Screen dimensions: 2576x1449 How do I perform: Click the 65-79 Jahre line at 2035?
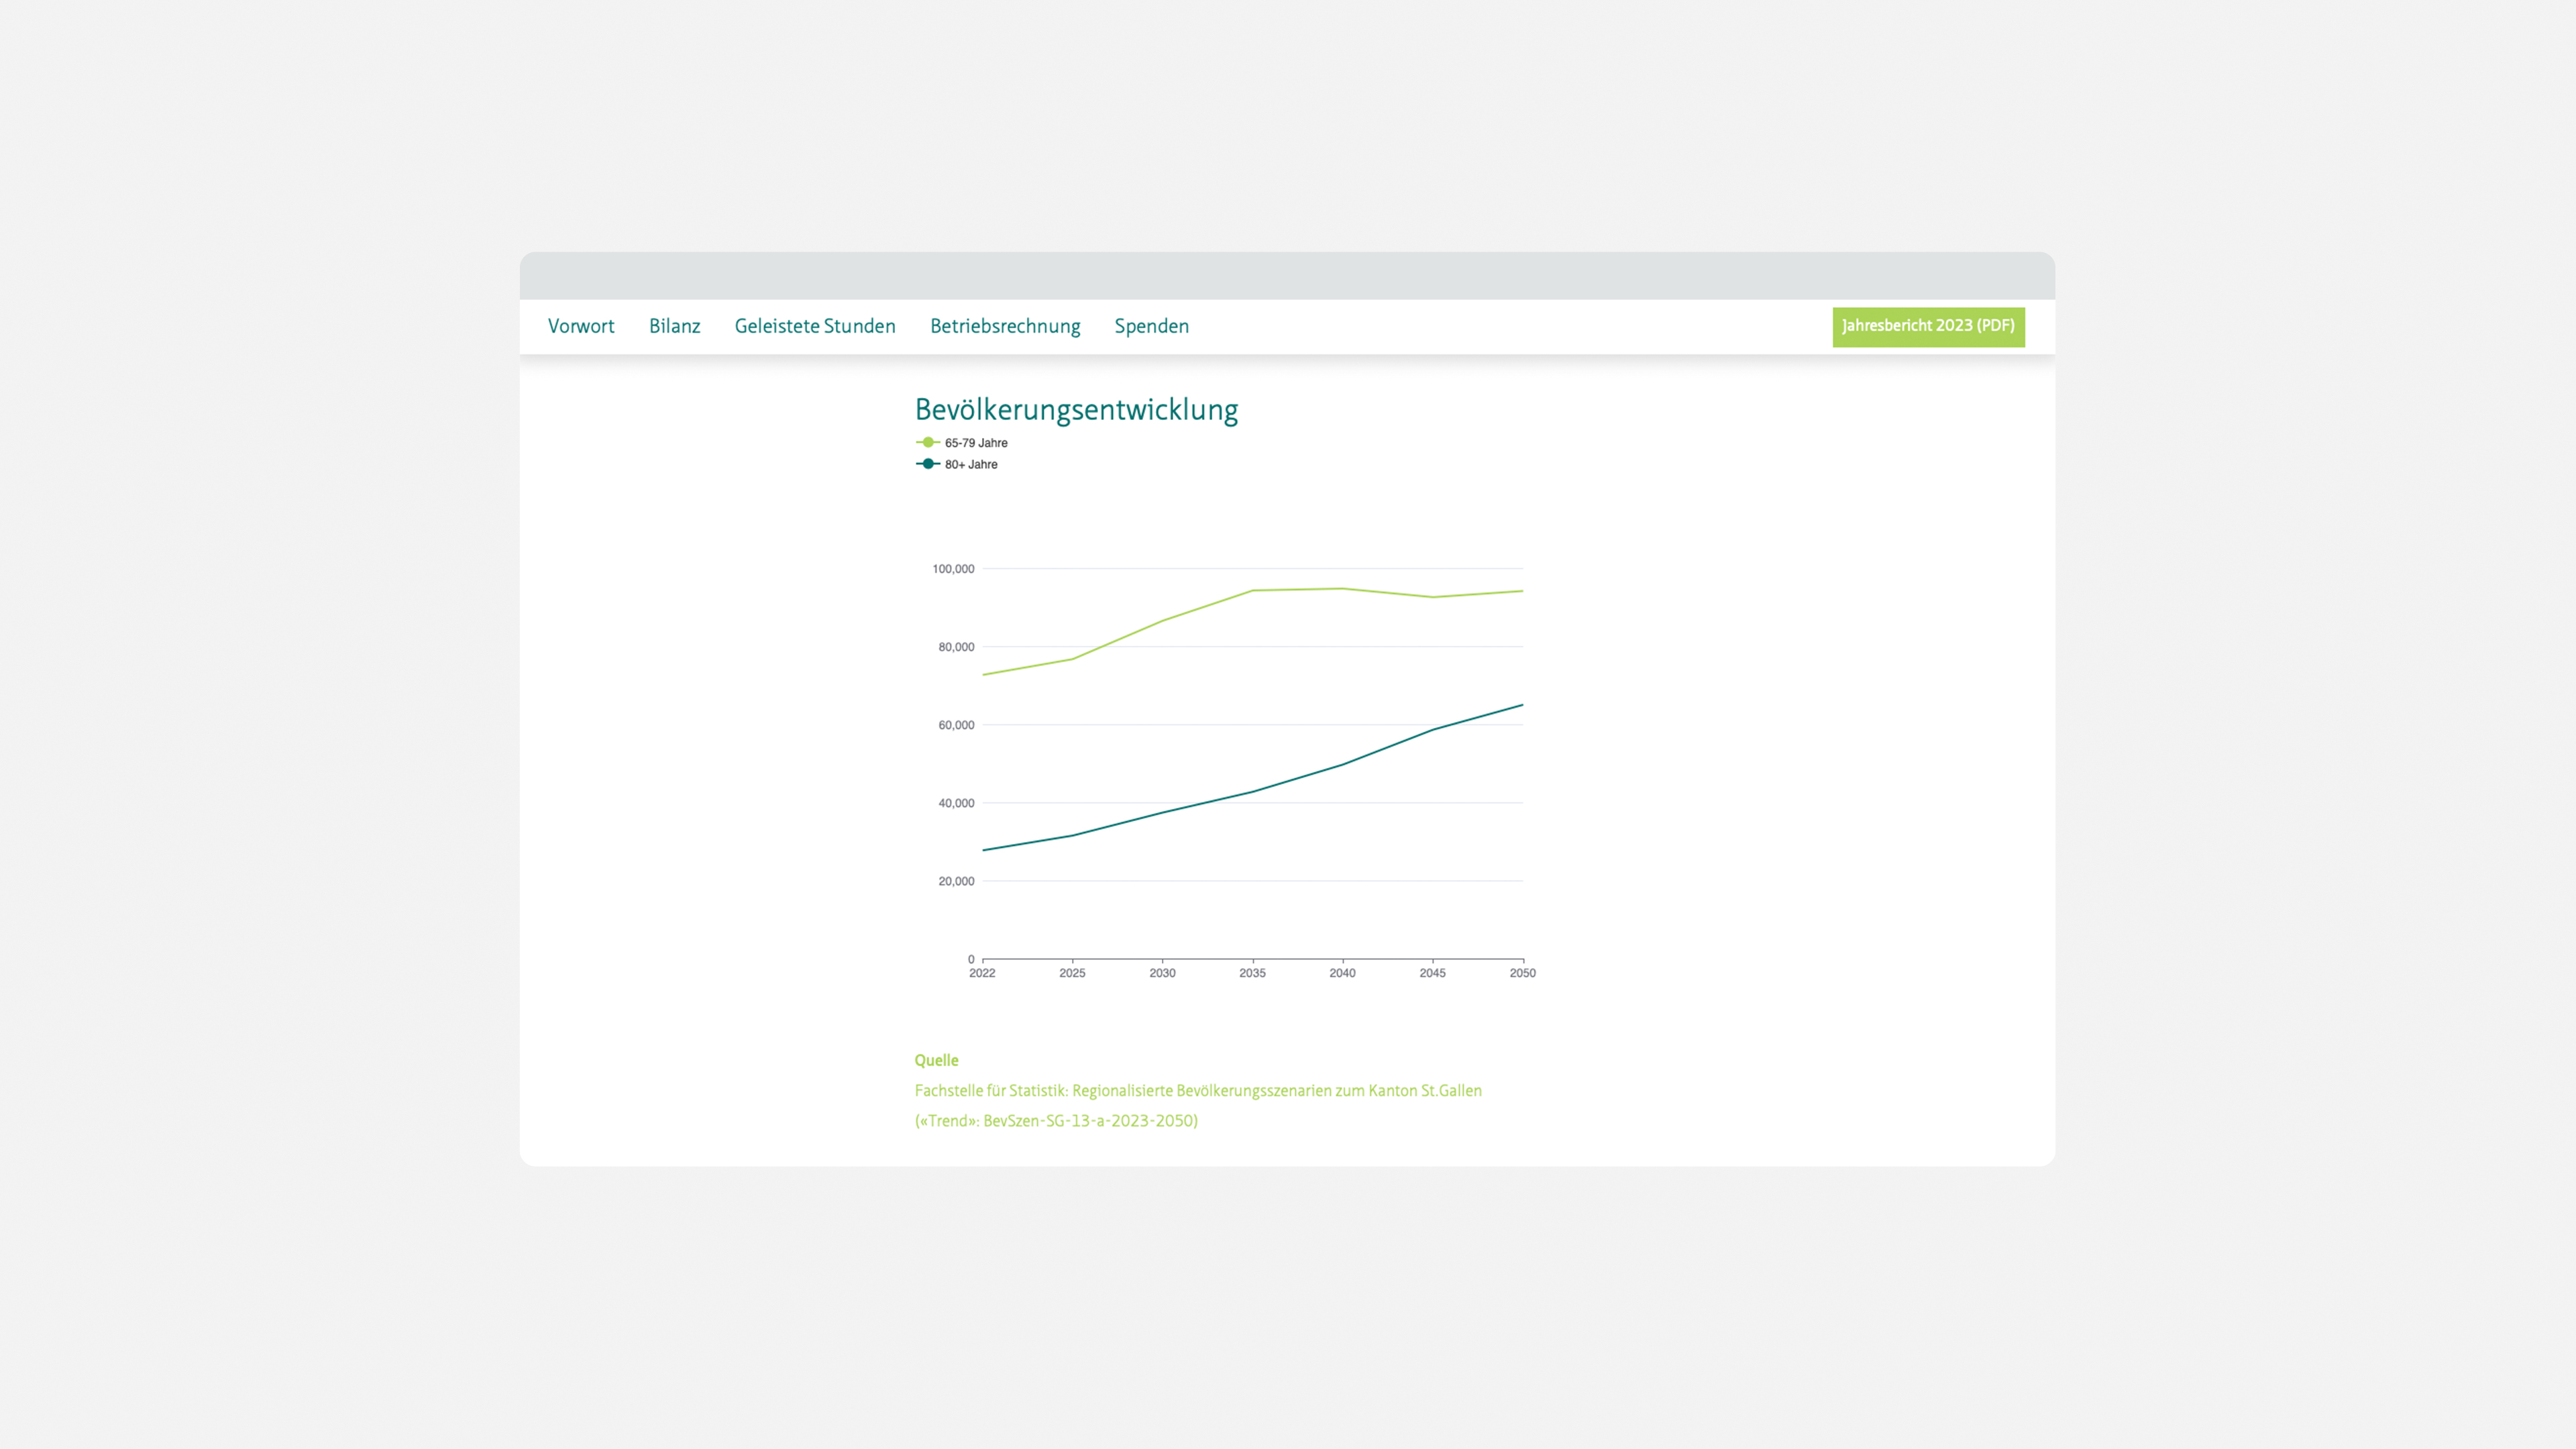(x=1252, y=591)
